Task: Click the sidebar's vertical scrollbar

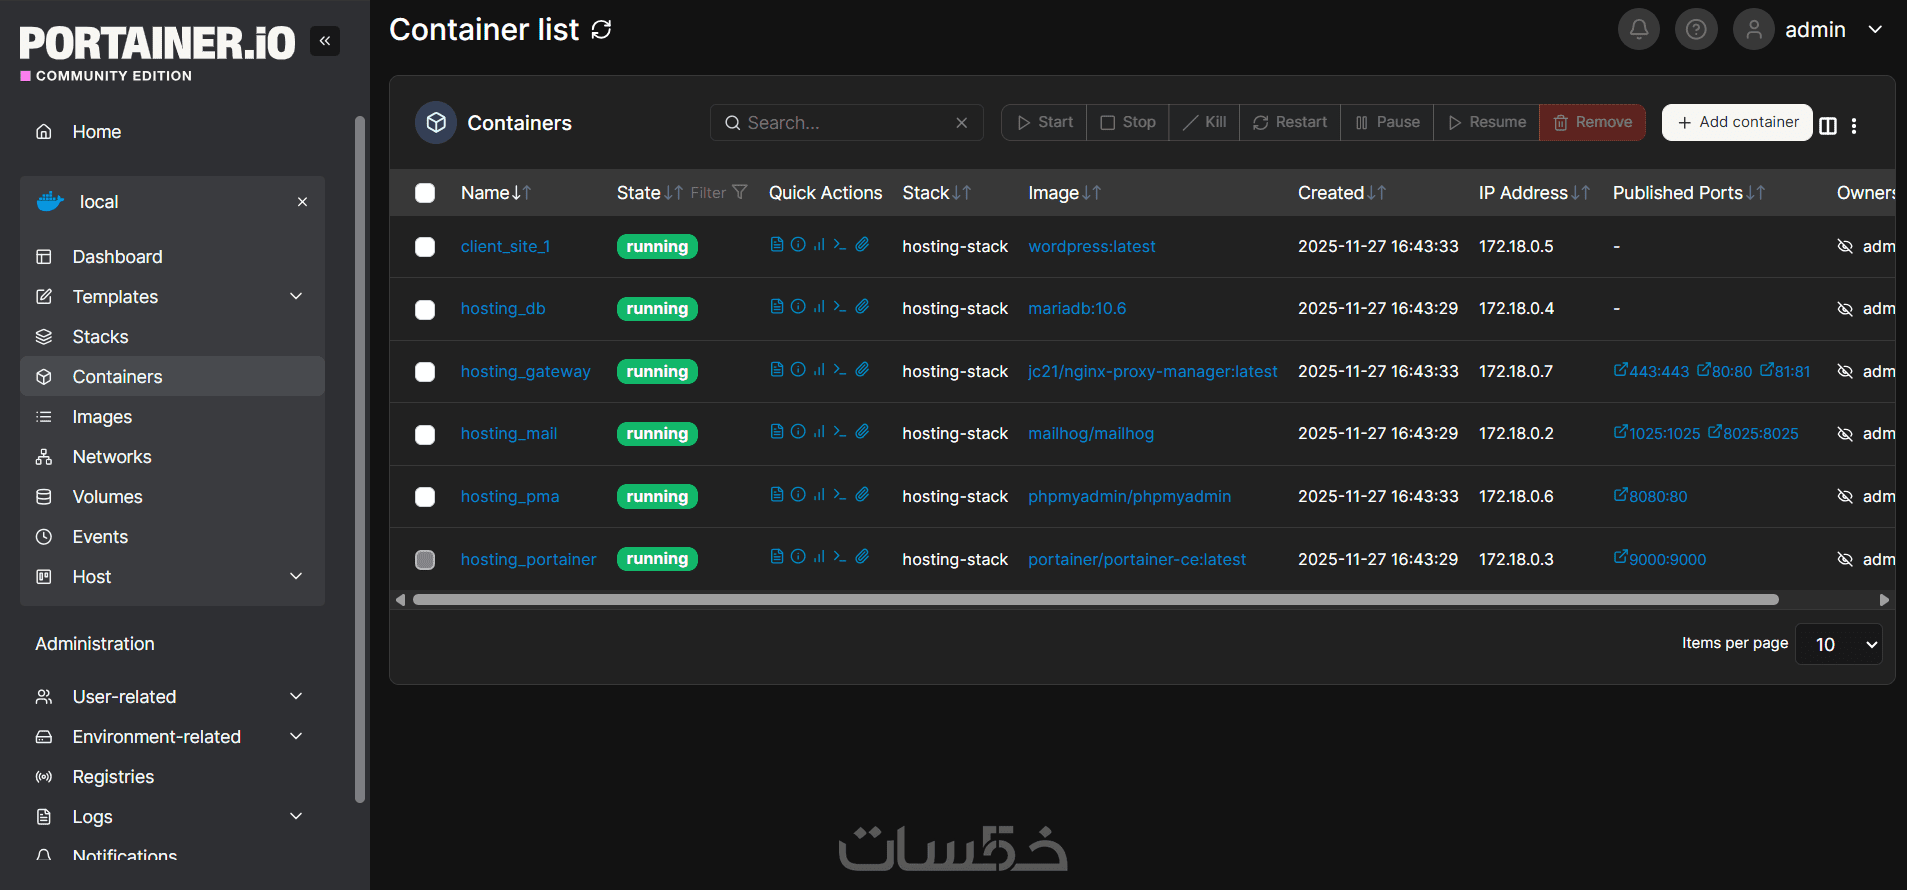Action: (360, 459)
